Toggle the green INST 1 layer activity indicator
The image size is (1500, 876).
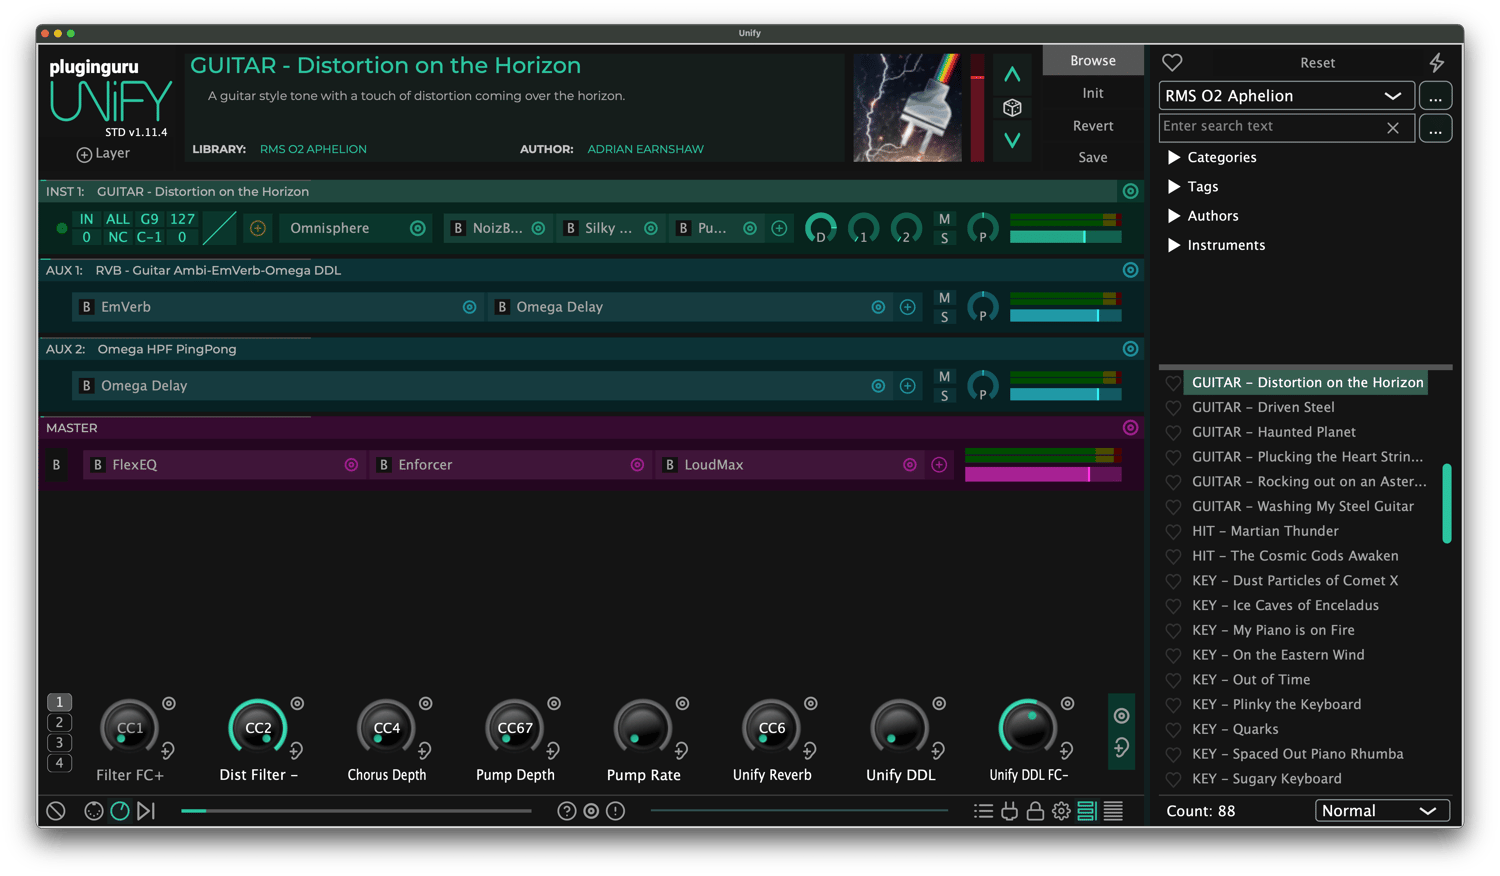tap(62, 228)
